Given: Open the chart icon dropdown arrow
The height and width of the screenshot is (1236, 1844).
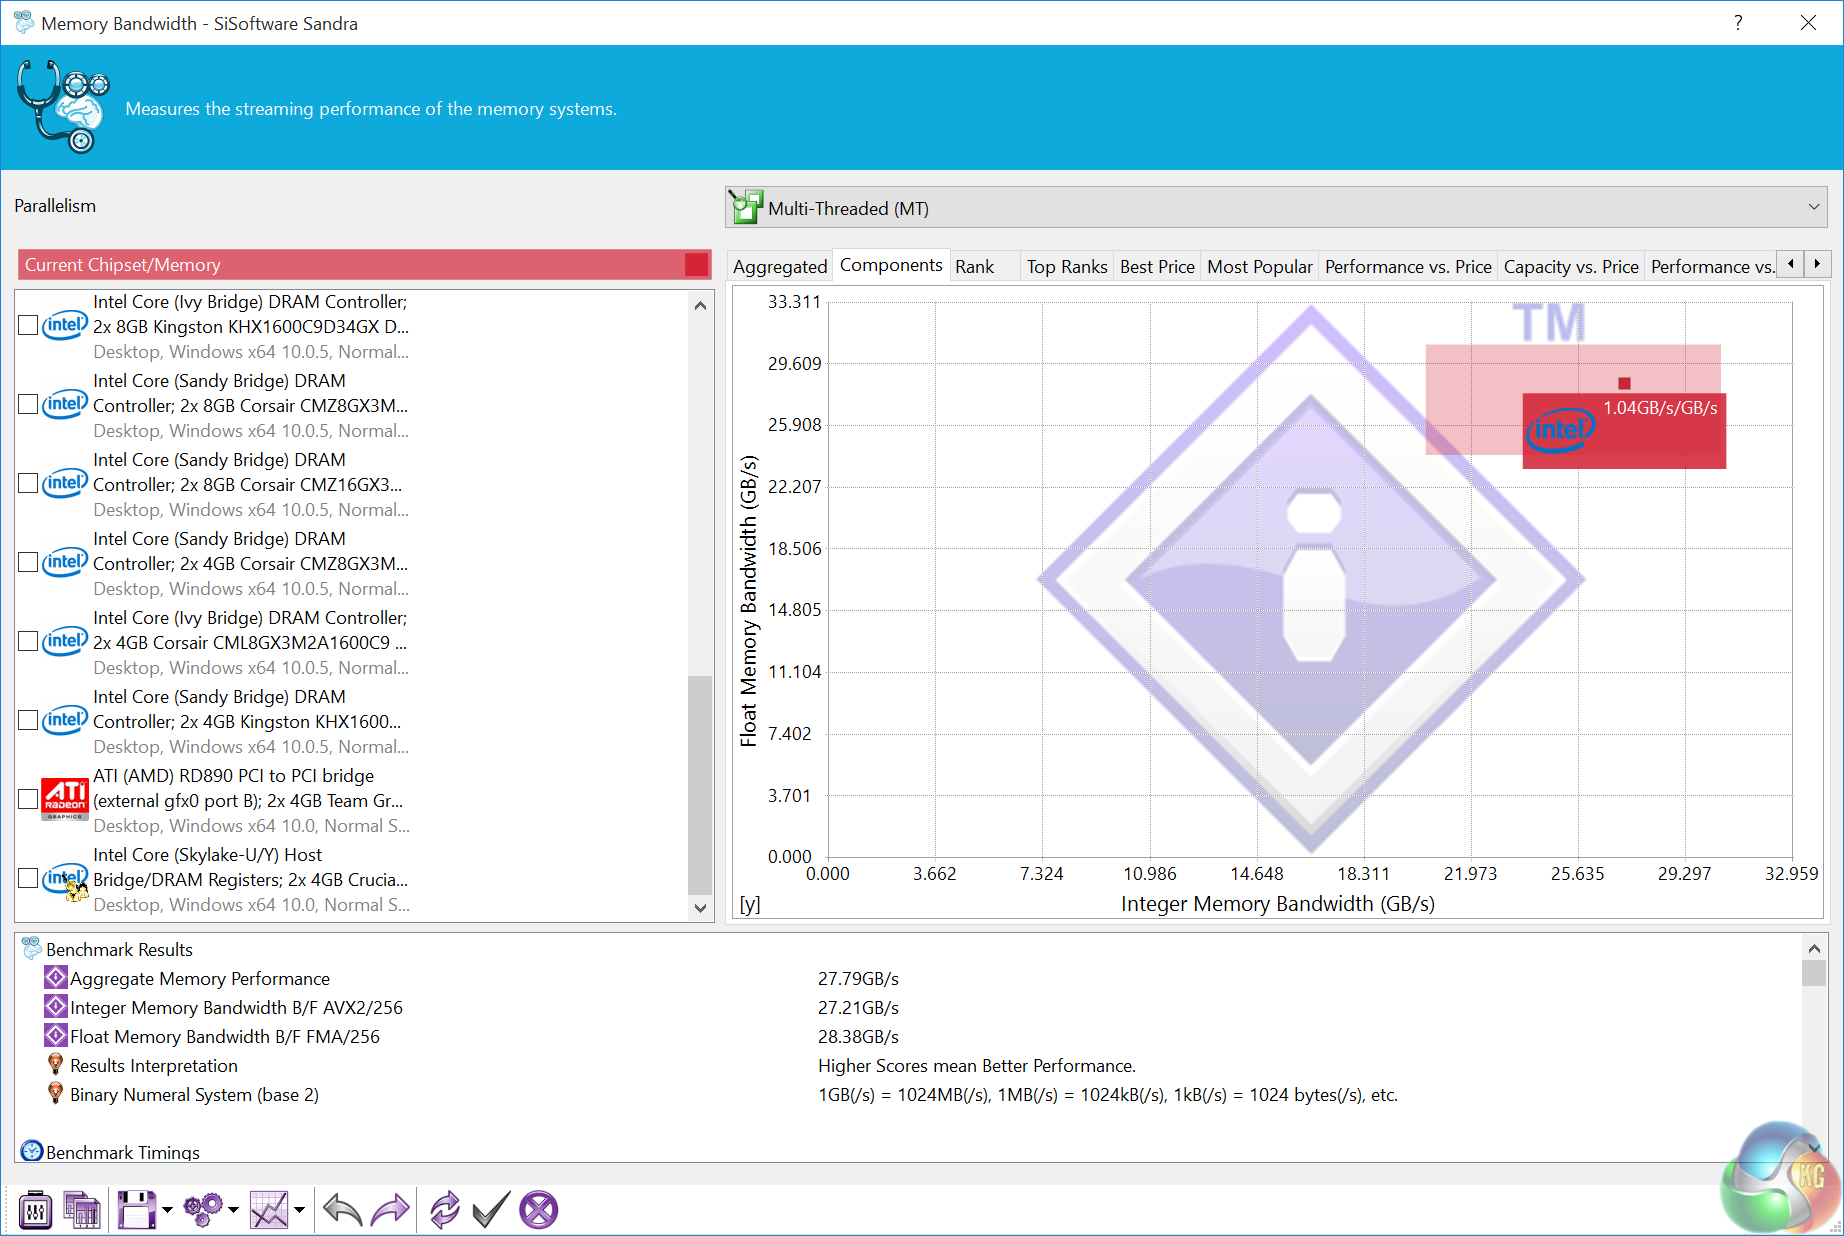Looking at the screenshot, I should coord(299,1211).
